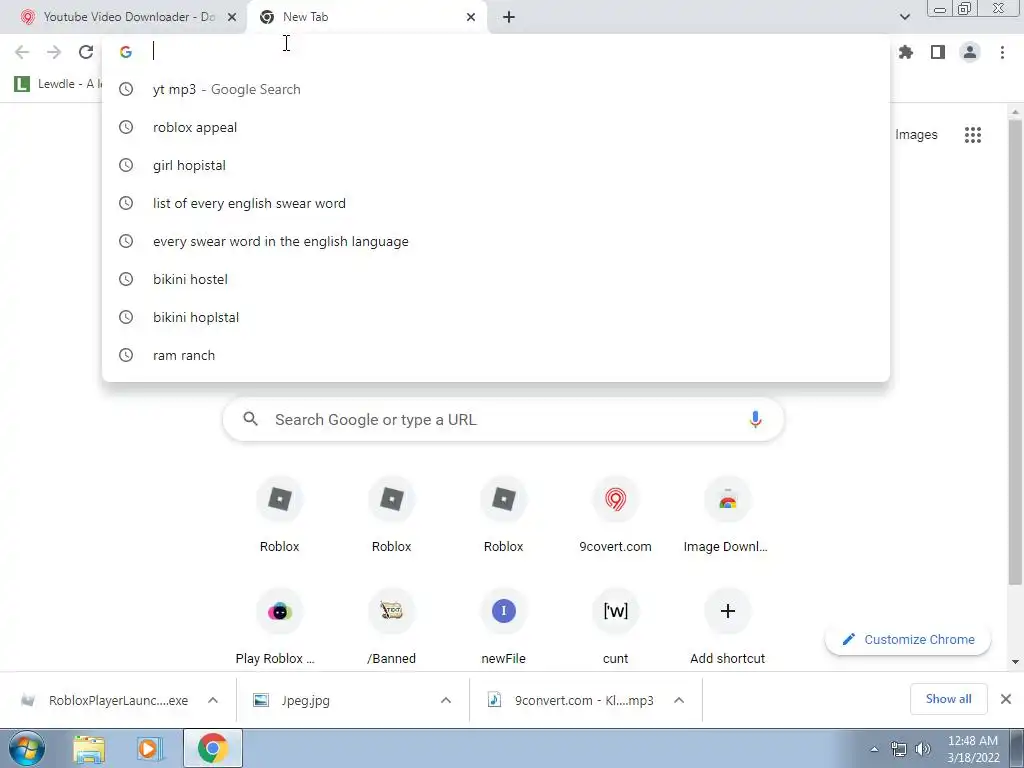
Task: Click Show all downloads
Action: pyautogui.click(x=948, y=699)
